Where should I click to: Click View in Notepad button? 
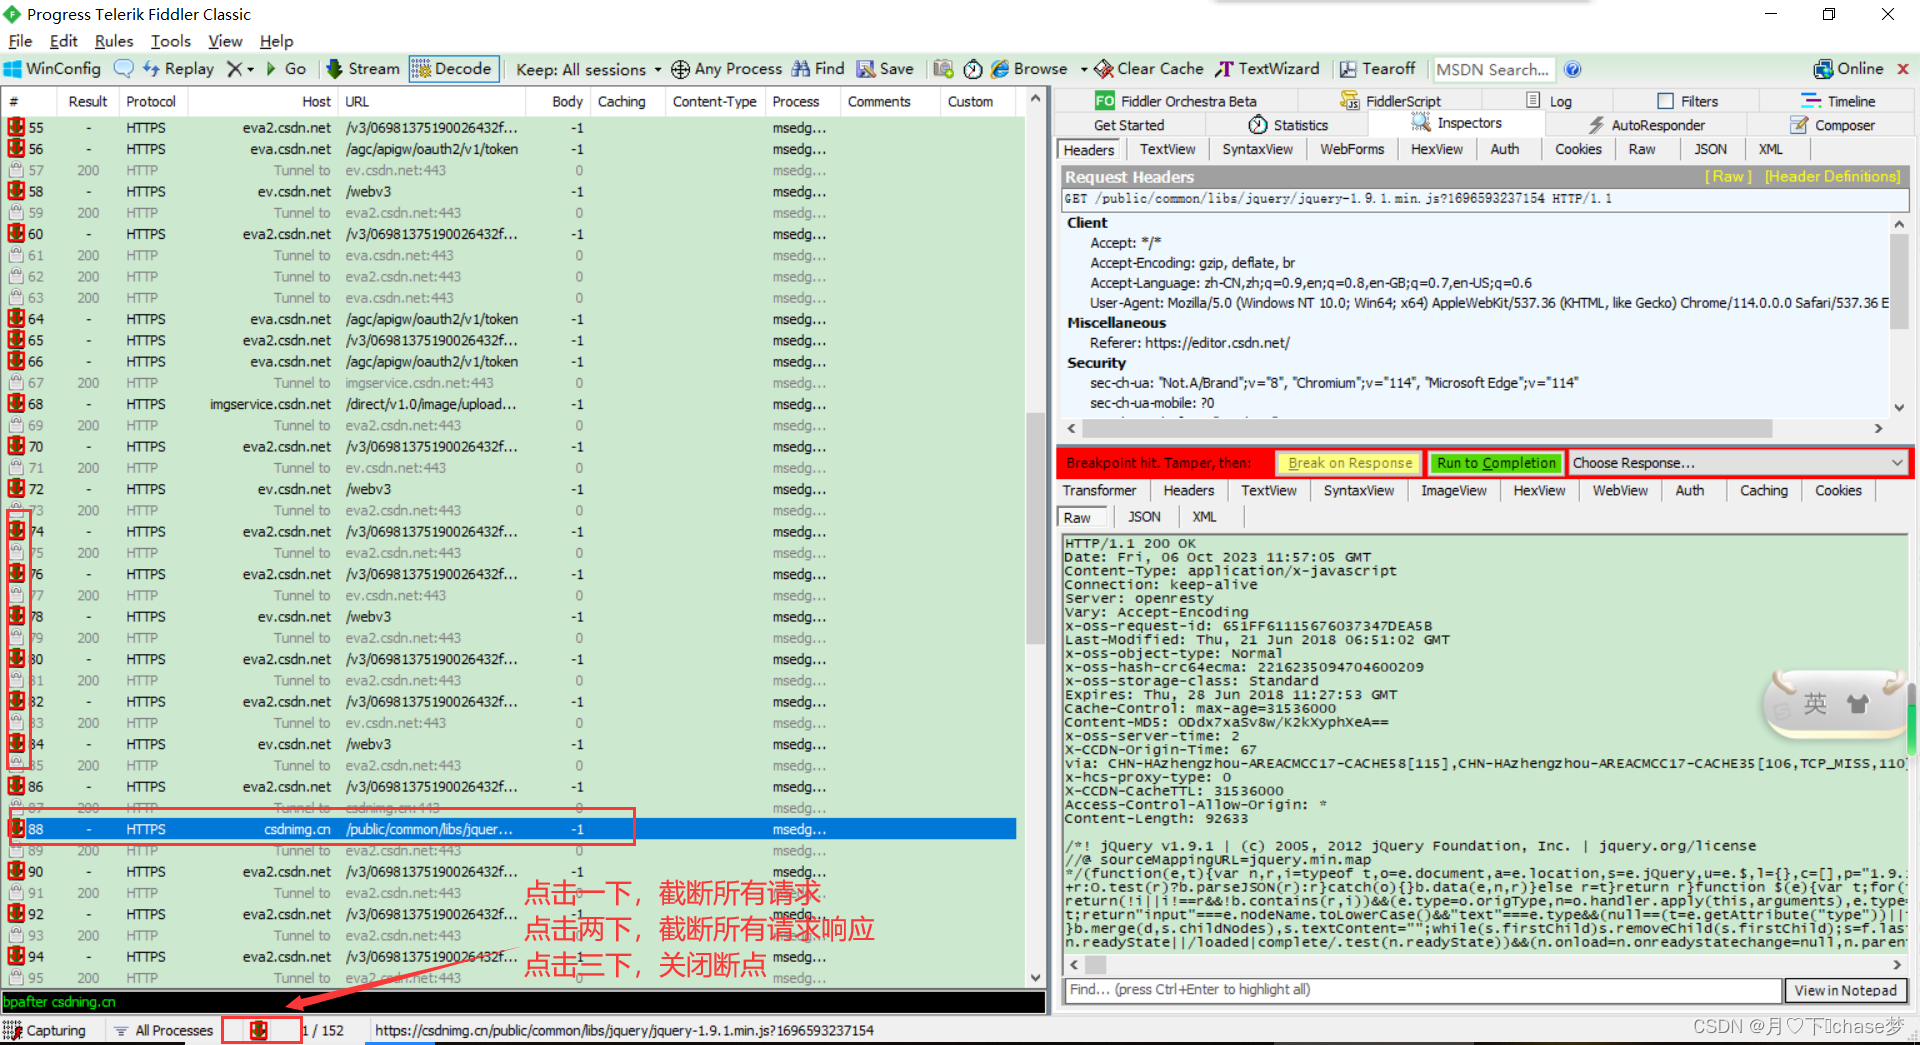(1845, 990)
